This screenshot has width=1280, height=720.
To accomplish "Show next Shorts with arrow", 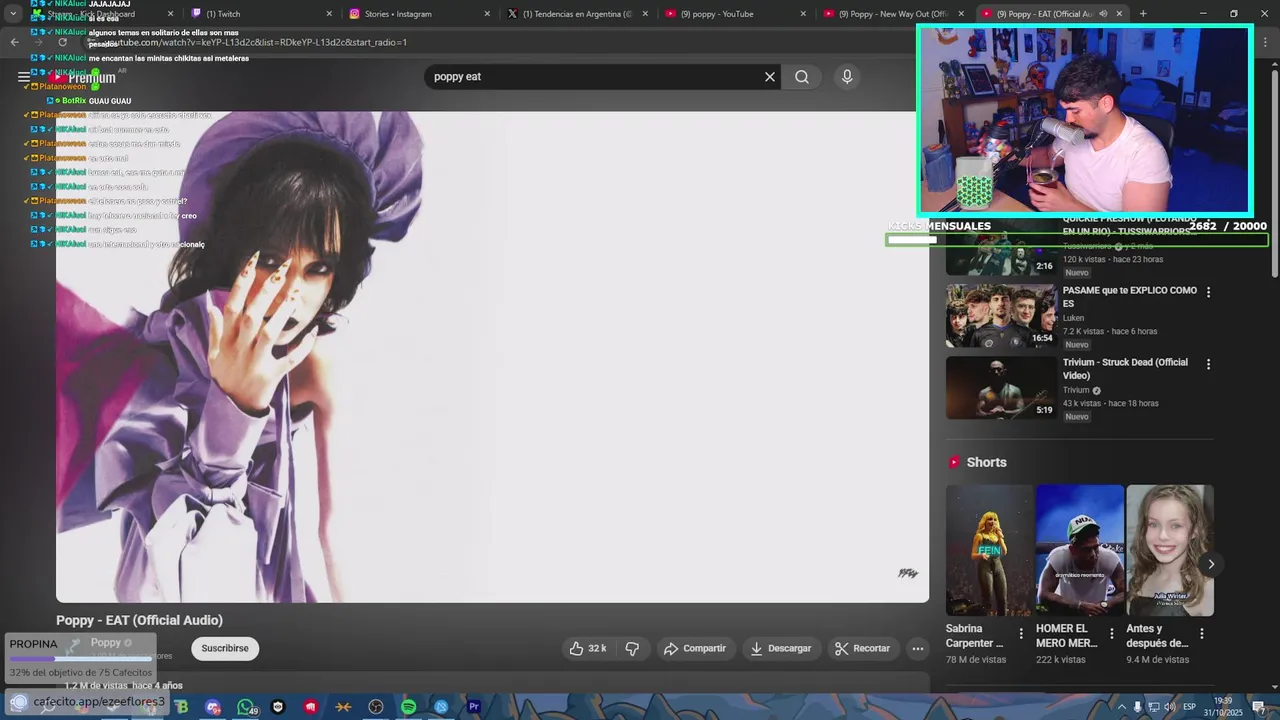I will click(x=1210, y=564).
